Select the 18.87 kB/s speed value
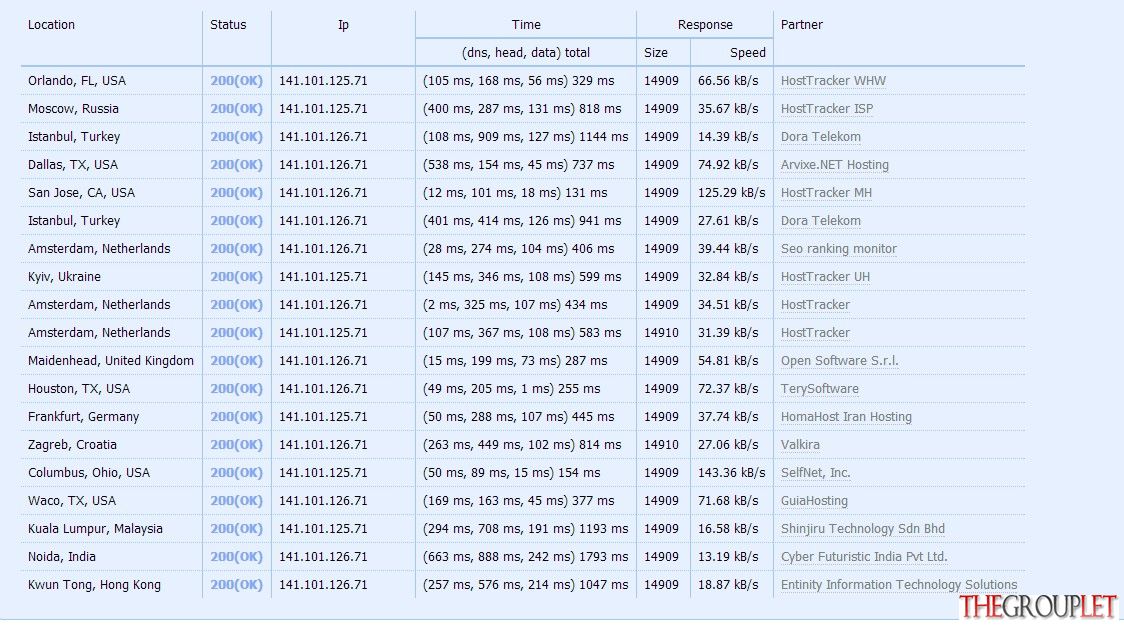This screenshot has width=1124, height=625. point(728,584)
